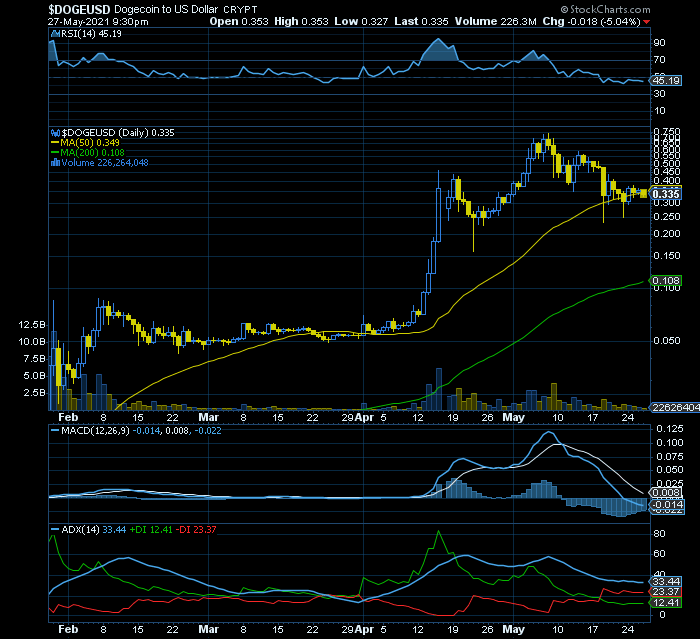Select the MA(200) 0.108 legend text
Viewport: 700px width, 639px height.
pos(92,153)
